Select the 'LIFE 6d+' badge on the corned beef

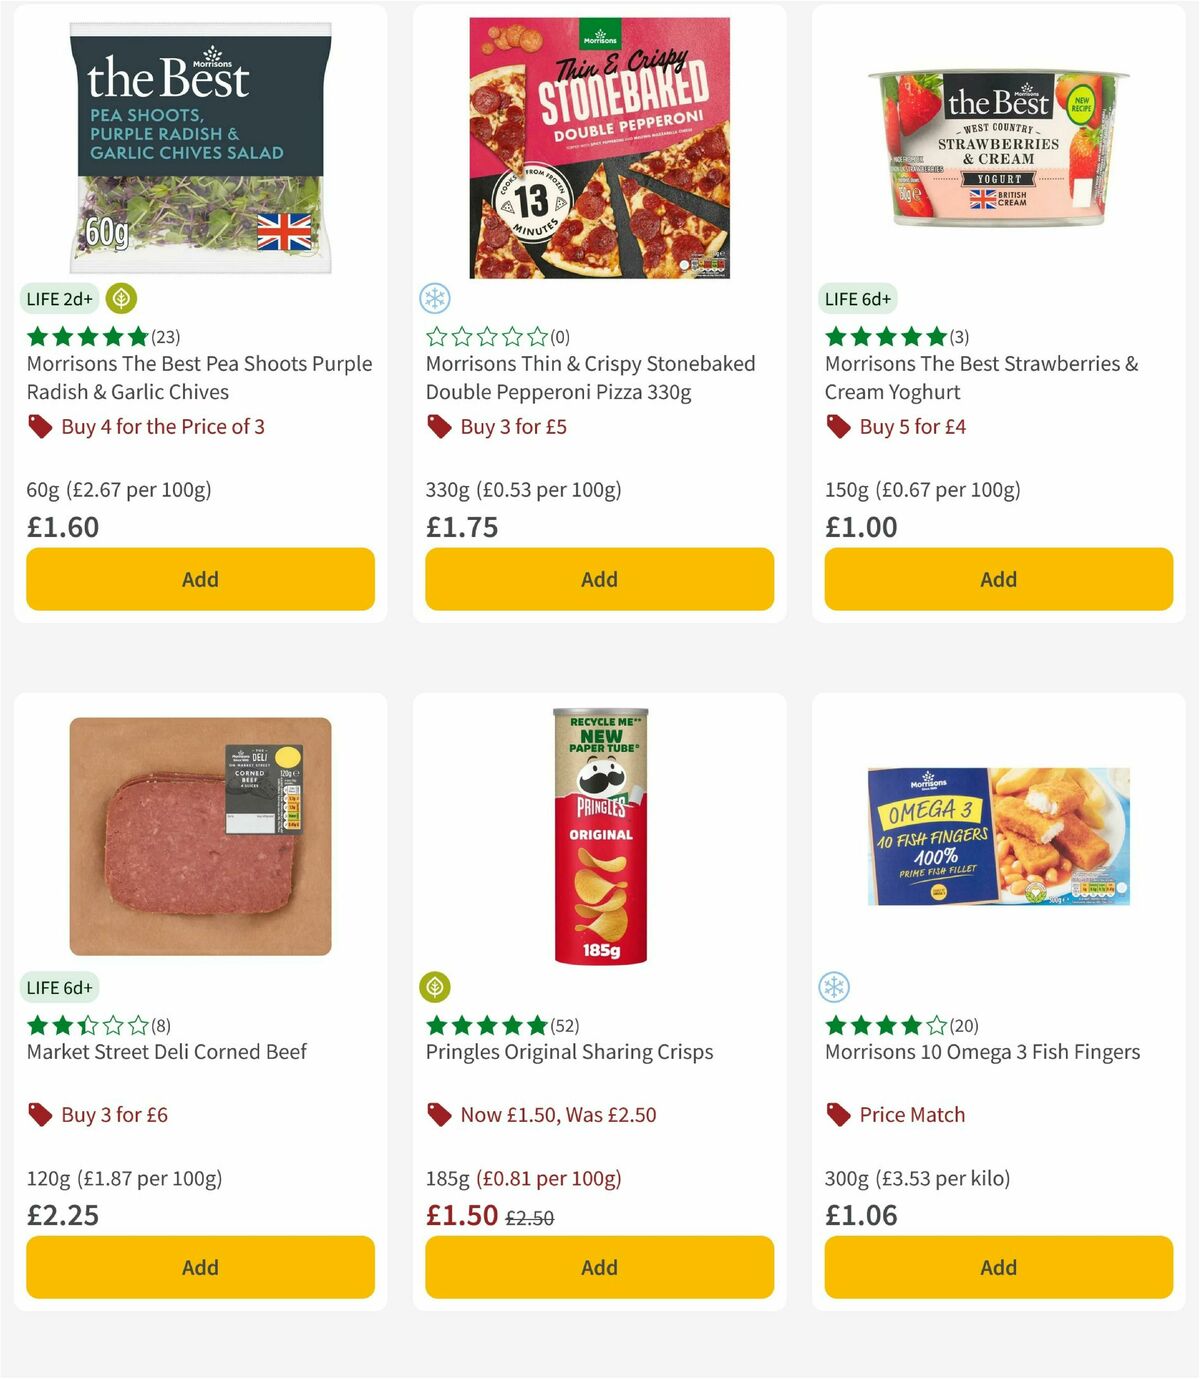point(59,987)
